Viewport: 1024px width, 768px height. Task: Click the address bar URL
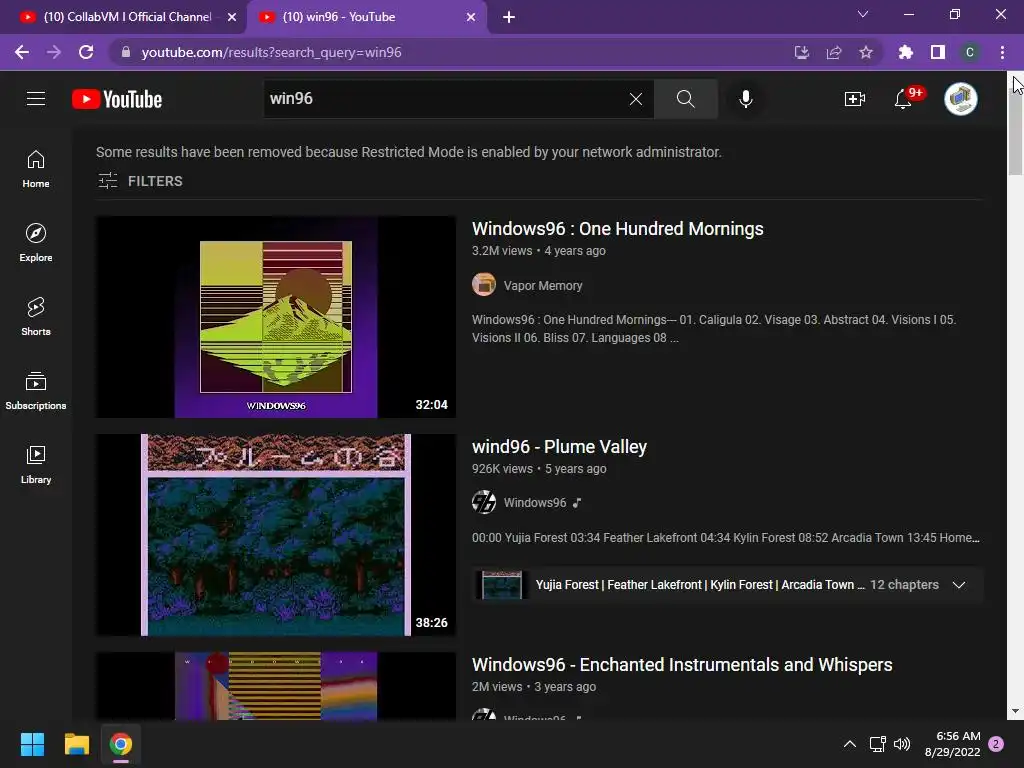[x=272, y=52]
